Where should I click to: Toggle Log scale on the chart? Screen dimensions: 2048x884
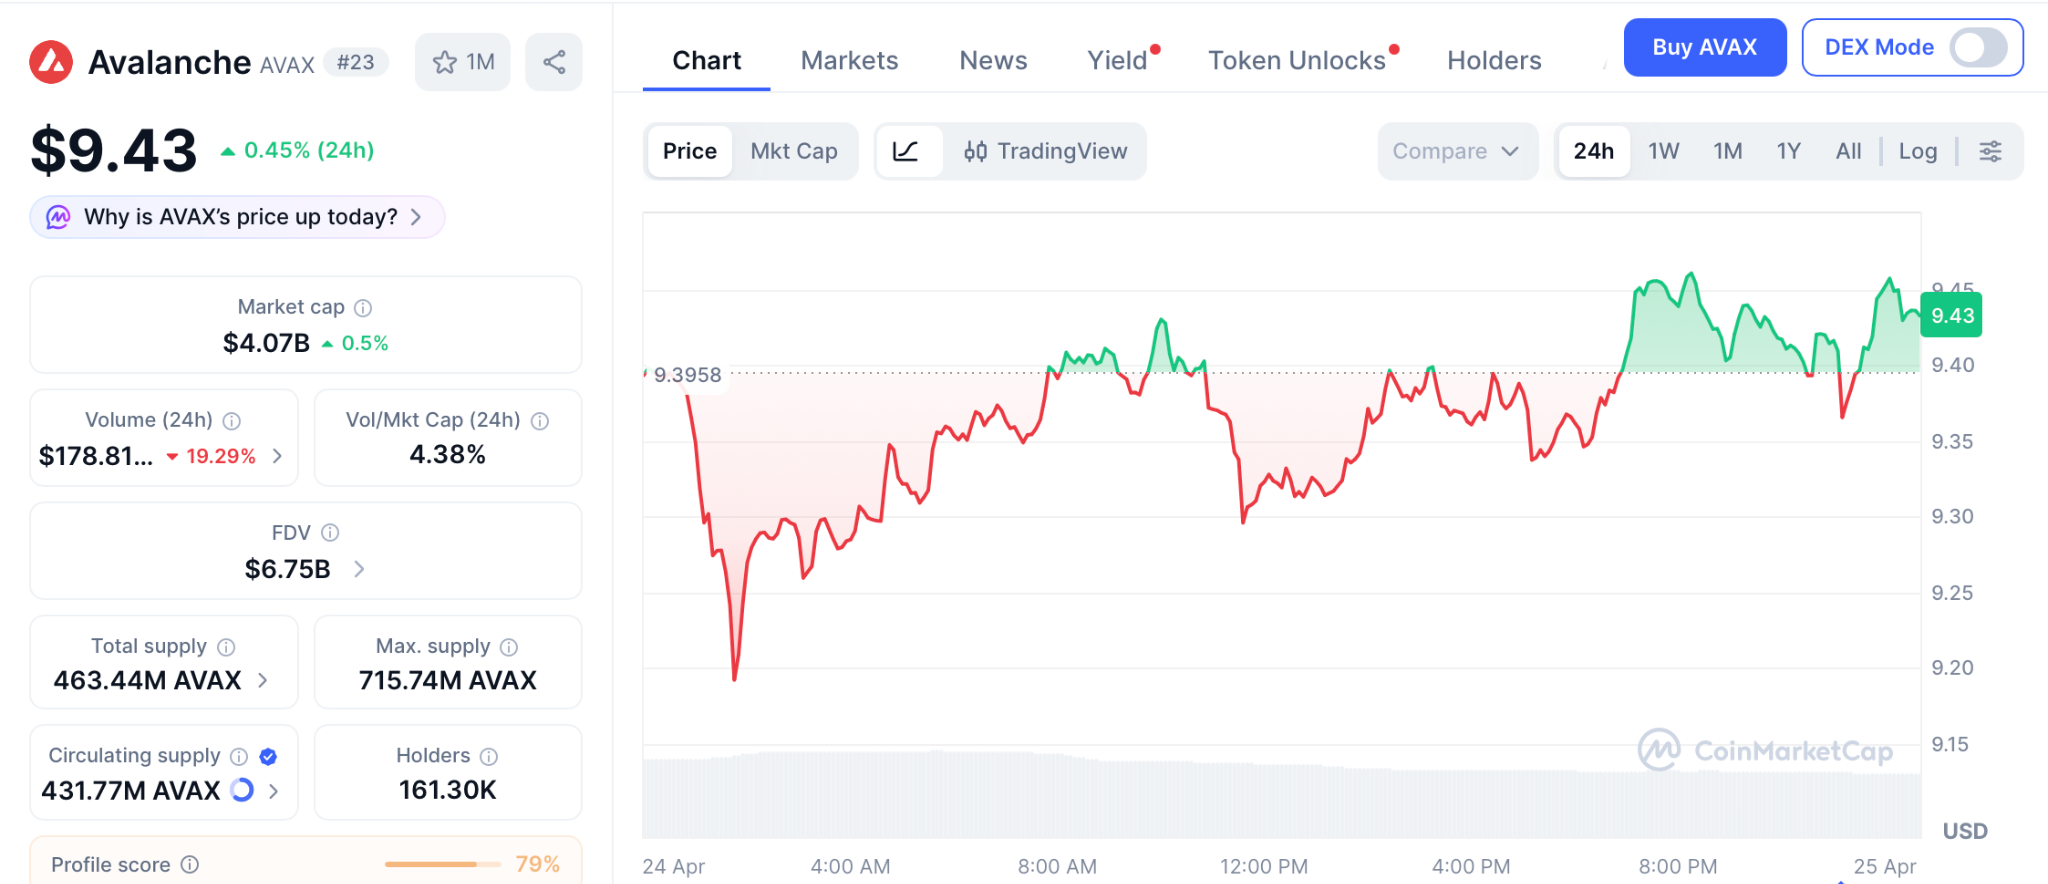[1917, 151]
